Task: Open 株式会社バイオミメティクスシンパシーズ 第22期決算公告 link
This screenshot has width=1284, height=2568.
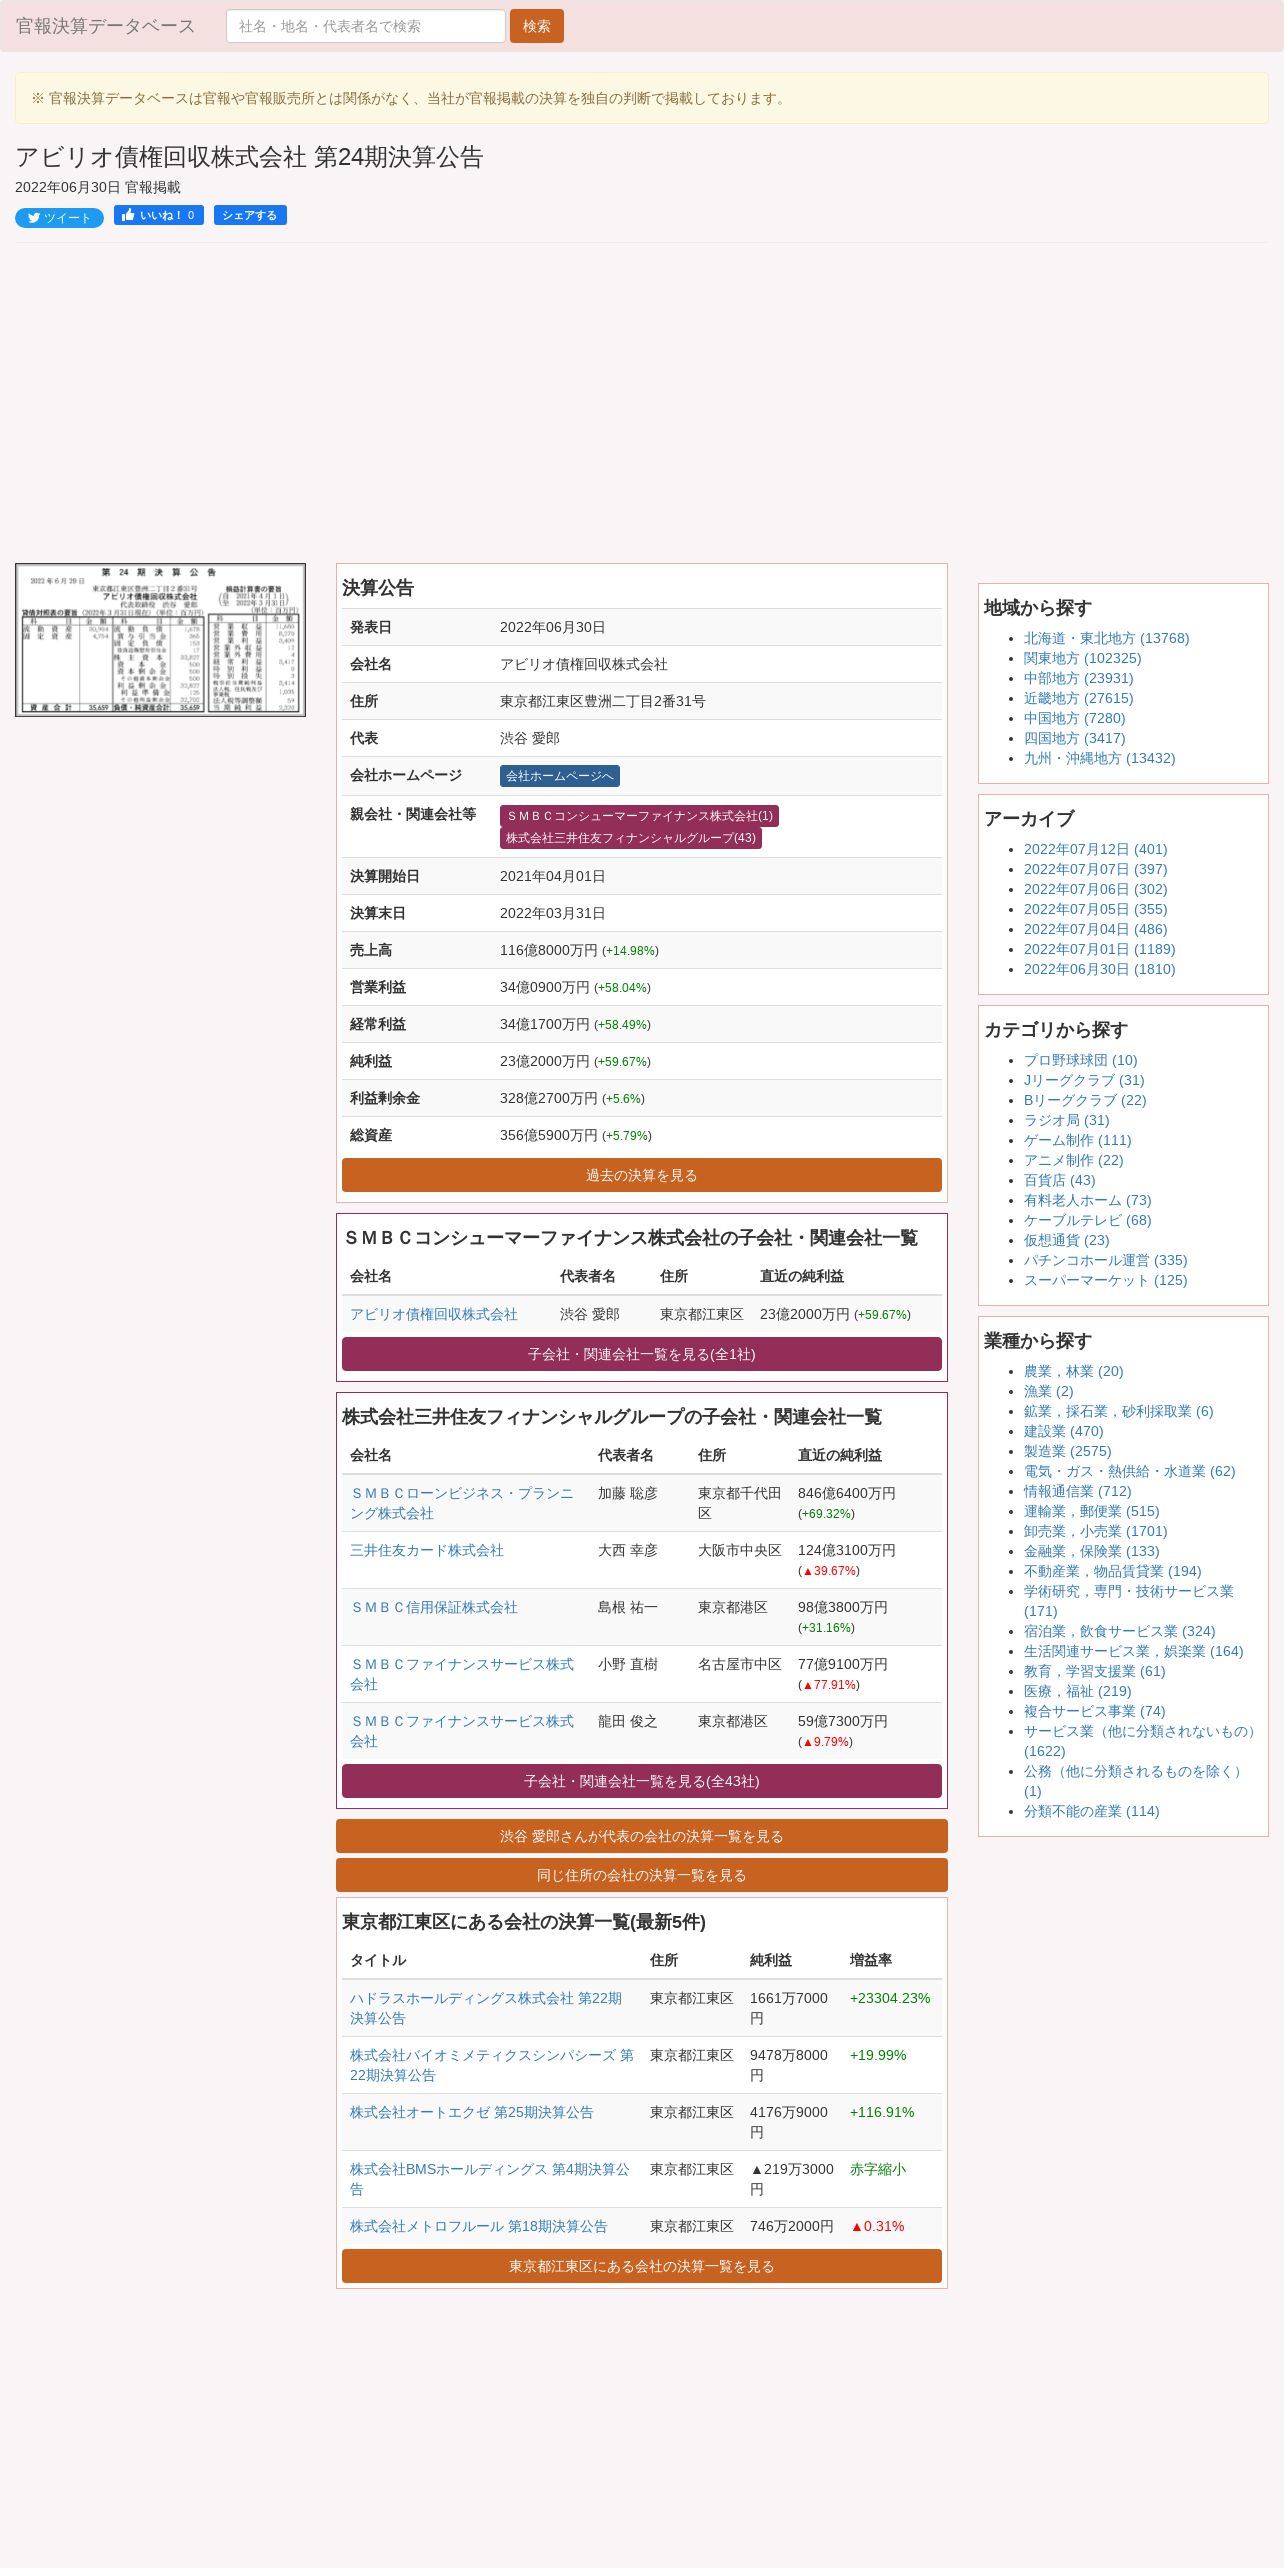Action: click(x=492, y=2065)
